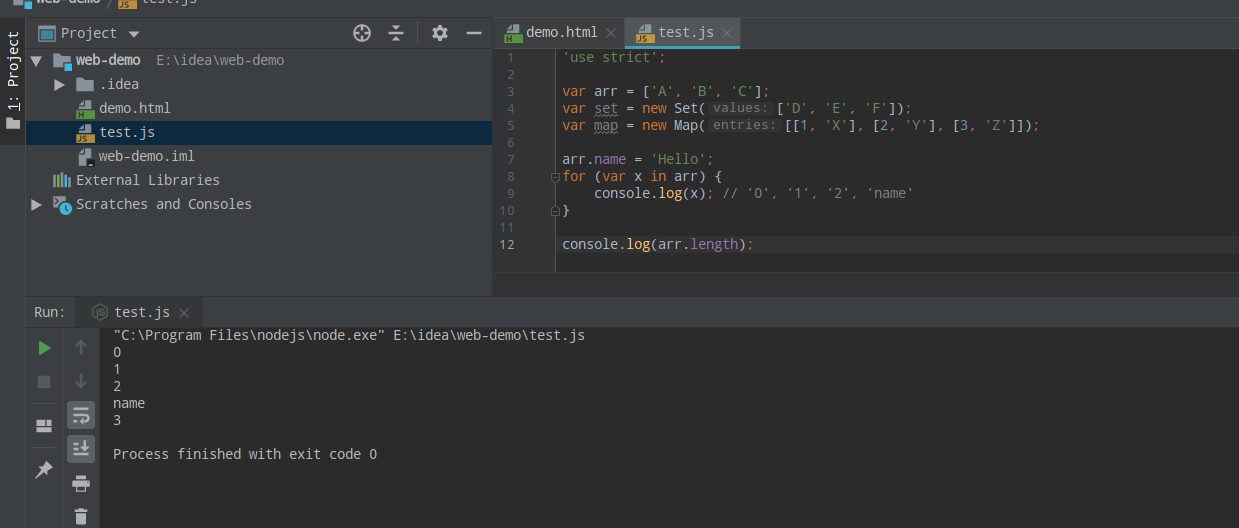Click the 'entries:' parameter hint
Screen dimensions: 1239x528
[x=744, y=125]
